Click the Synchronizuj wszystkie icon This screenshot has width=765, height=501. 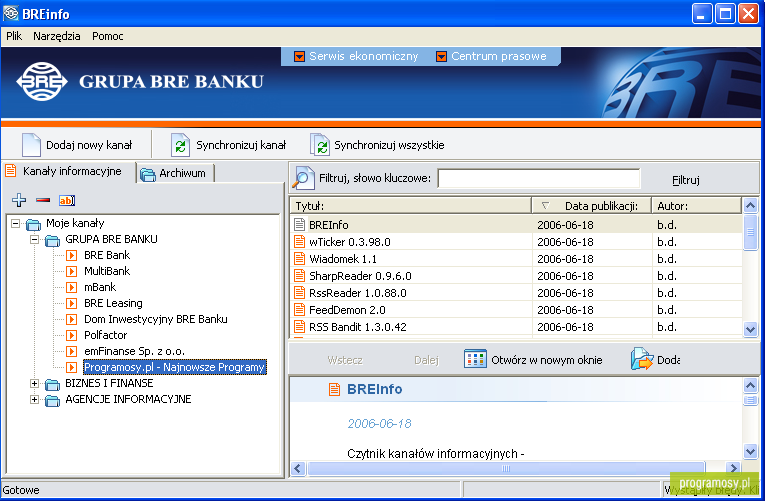tap(320, 145)
